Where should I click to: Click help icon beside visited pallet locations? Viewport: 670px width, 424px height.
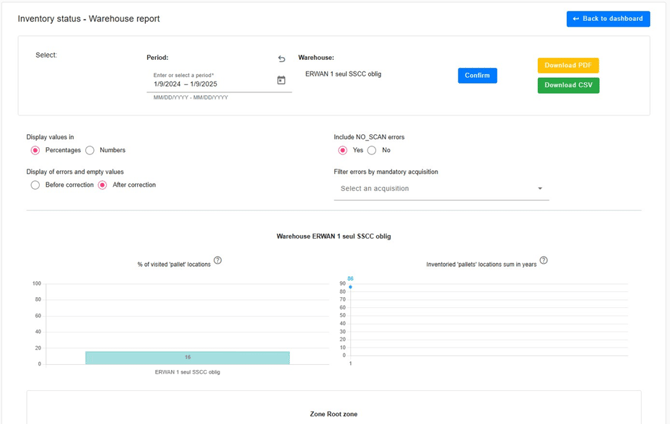218,261
